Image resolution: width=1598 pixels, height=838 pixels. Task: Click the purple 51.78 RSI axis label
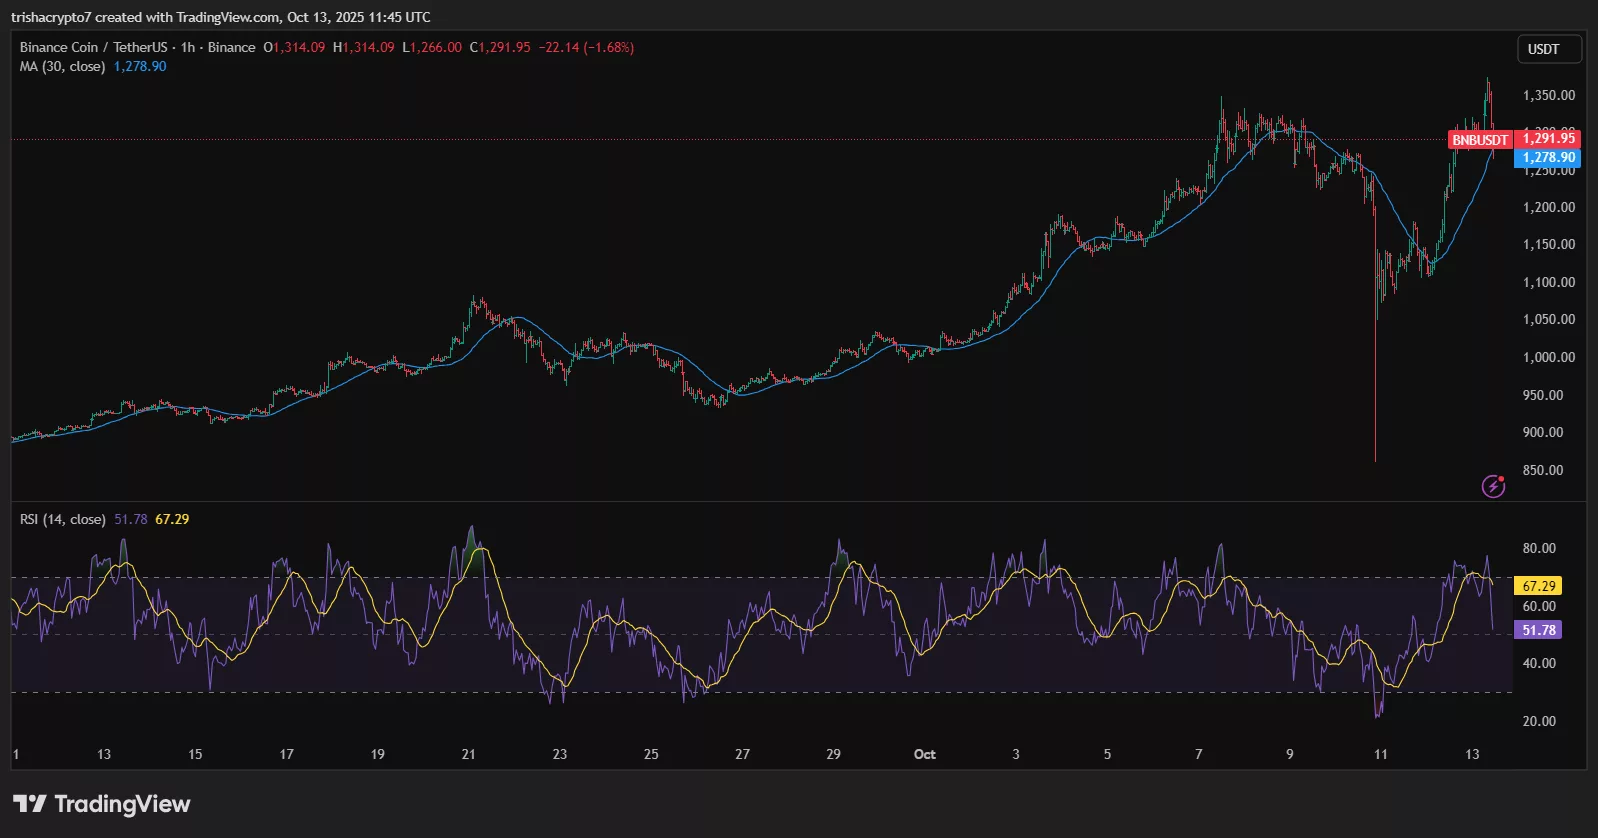click(x=1538, y=630)
